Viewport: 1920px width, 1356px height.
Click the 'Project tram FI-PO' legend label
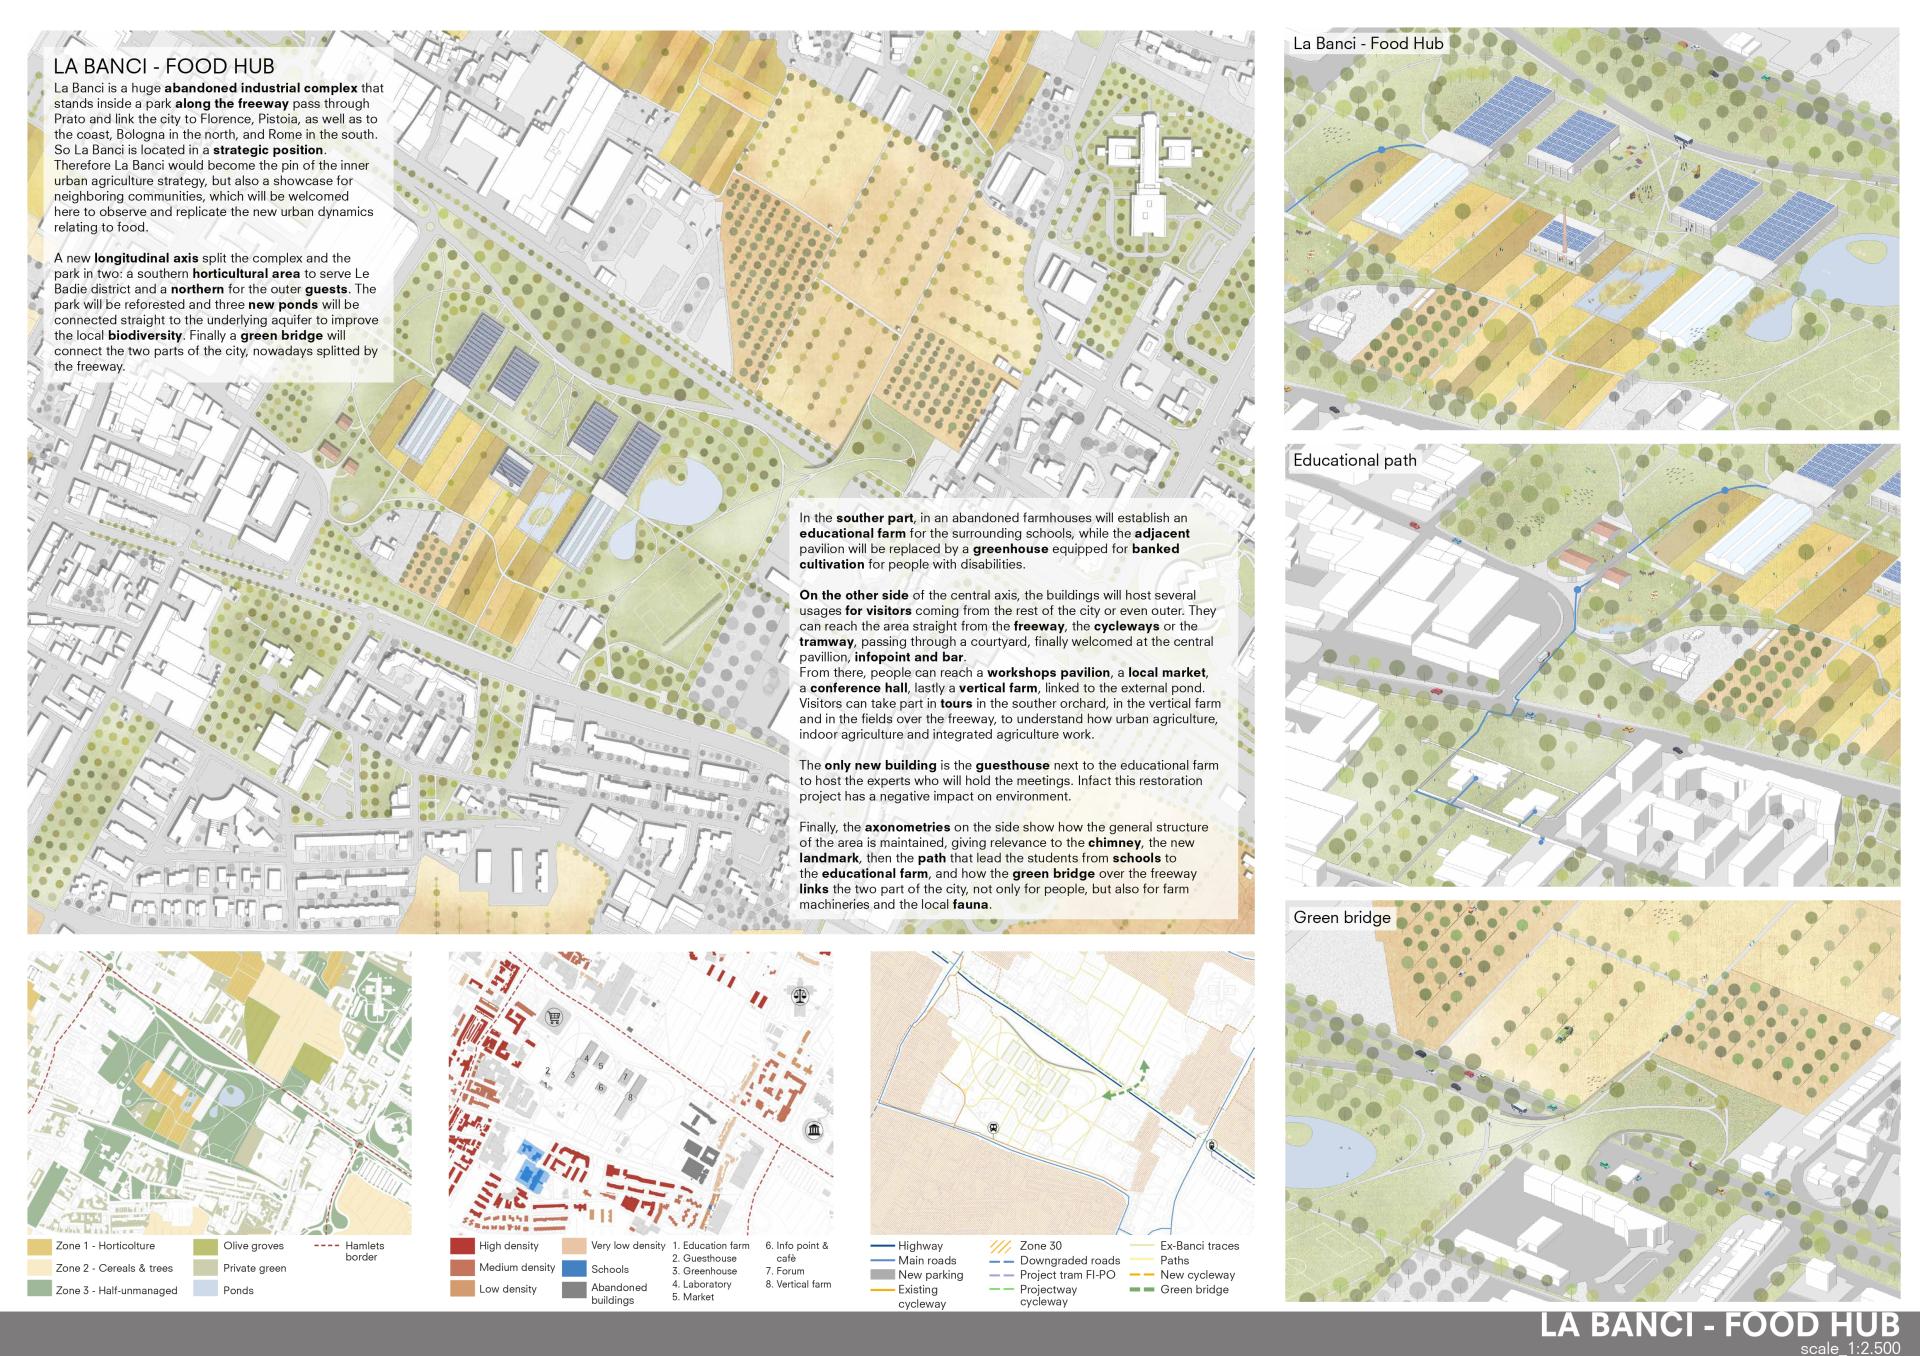1067,1275
